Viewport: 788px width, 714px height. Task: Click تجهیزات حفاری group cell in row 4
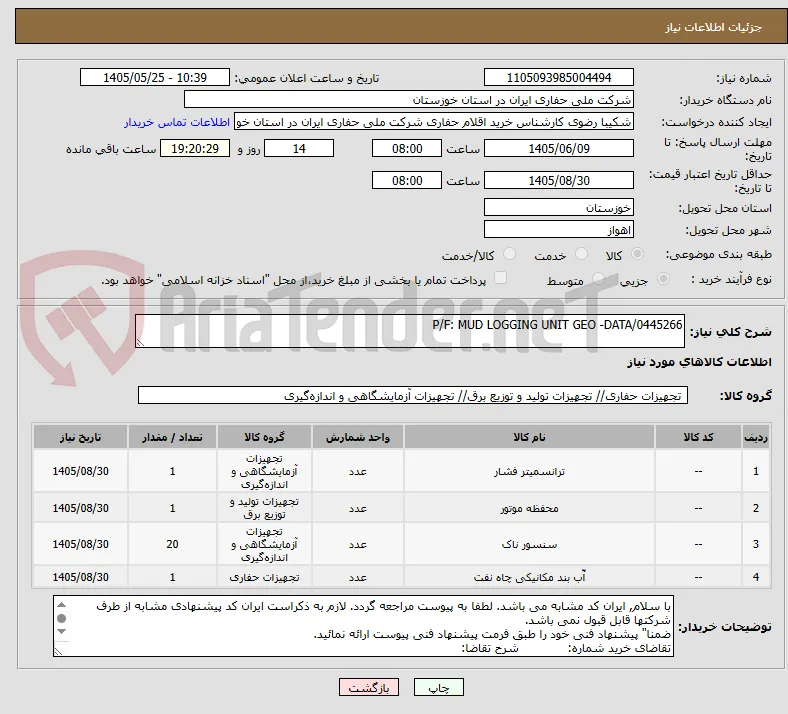click(264, 577)
